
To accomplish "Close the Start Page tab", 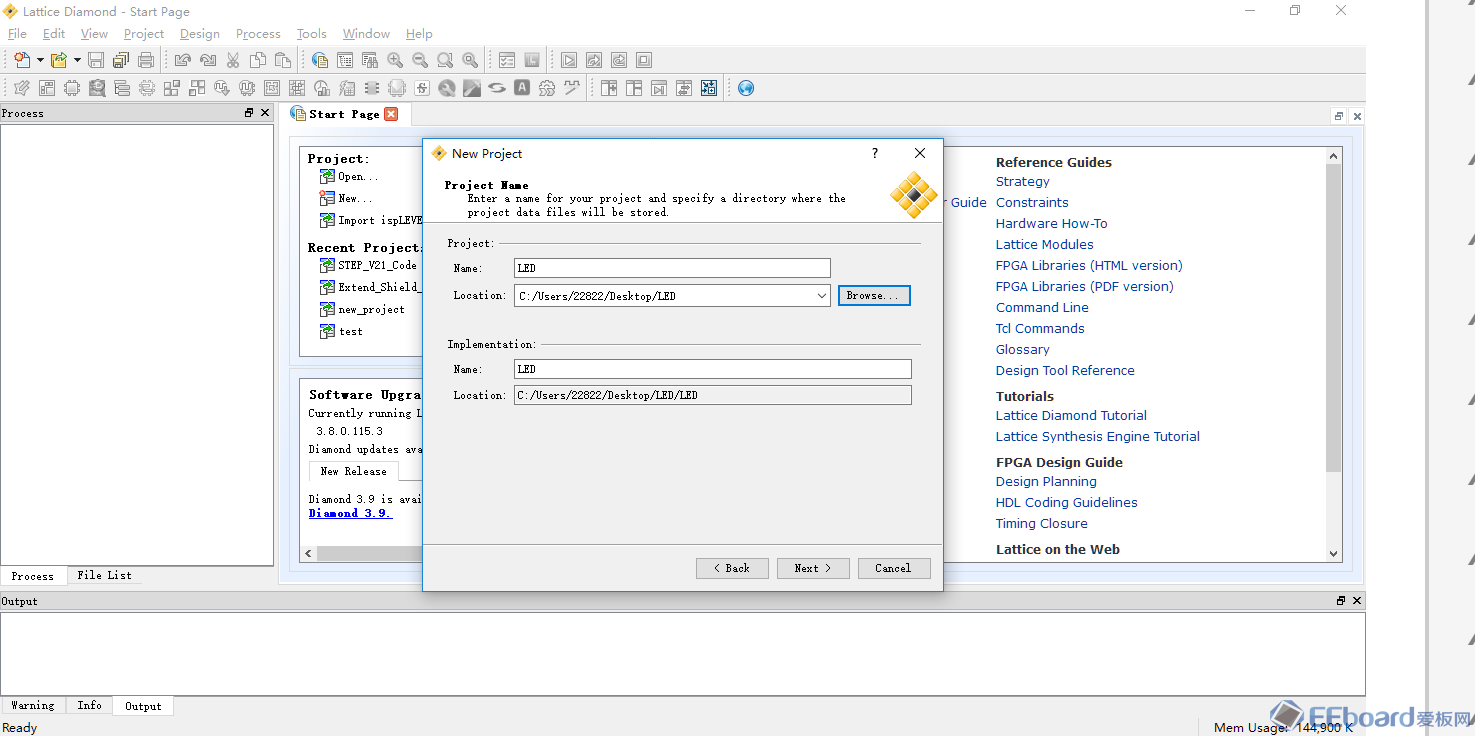I will pyautogui.click(x=391, y=114).
